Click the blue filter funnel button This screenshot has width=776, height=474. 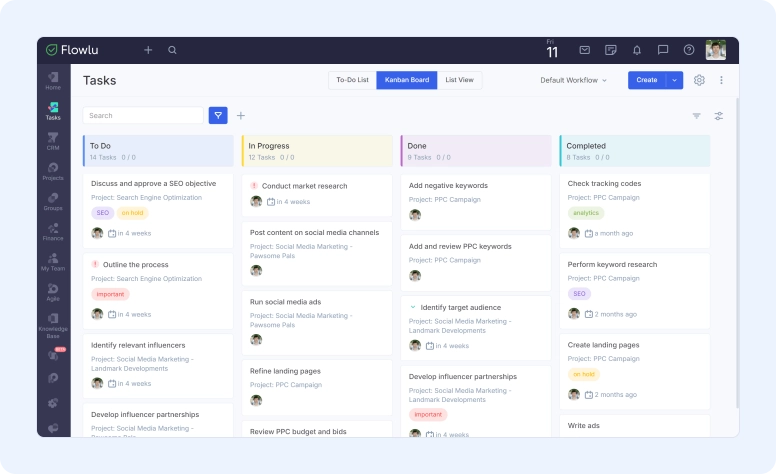pos(218,115)
